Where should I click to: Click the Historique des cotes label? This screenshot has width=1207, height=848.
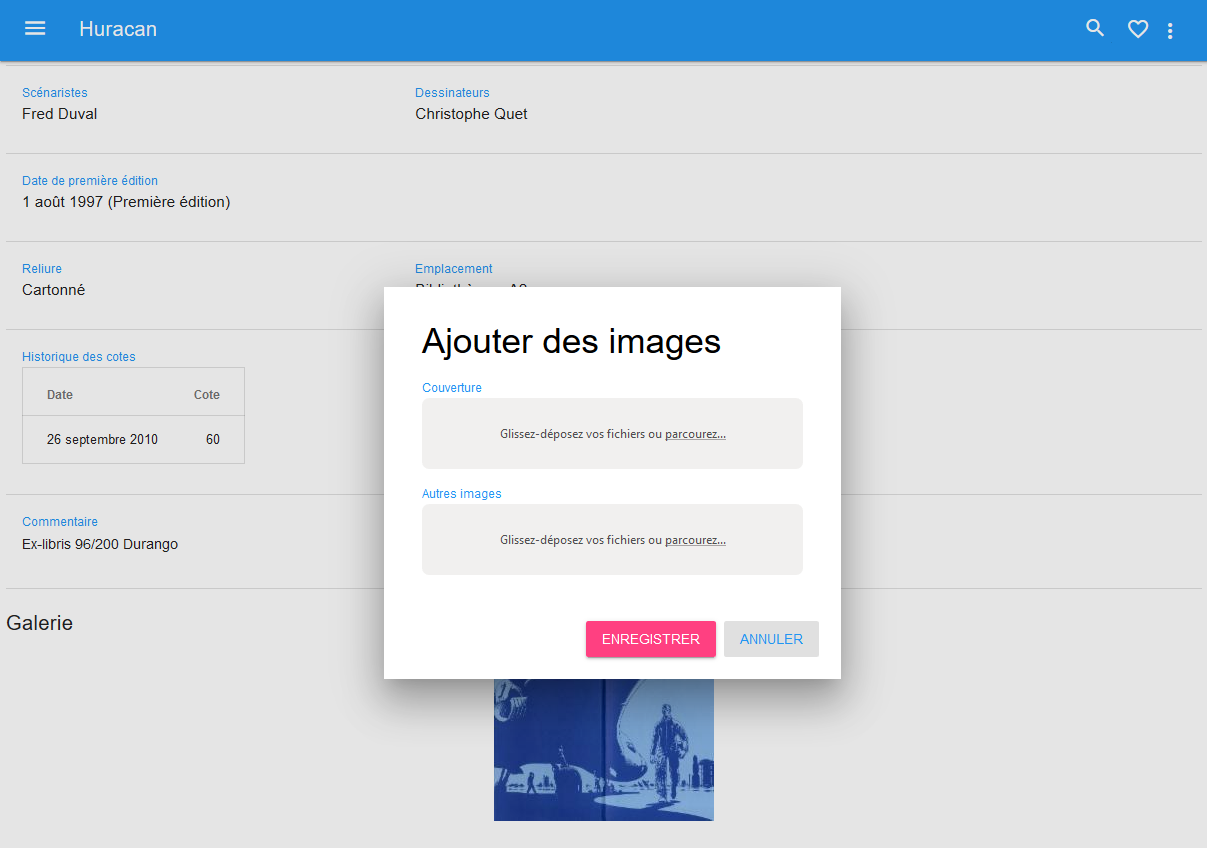pyautogui.click(x=79, y=357)
